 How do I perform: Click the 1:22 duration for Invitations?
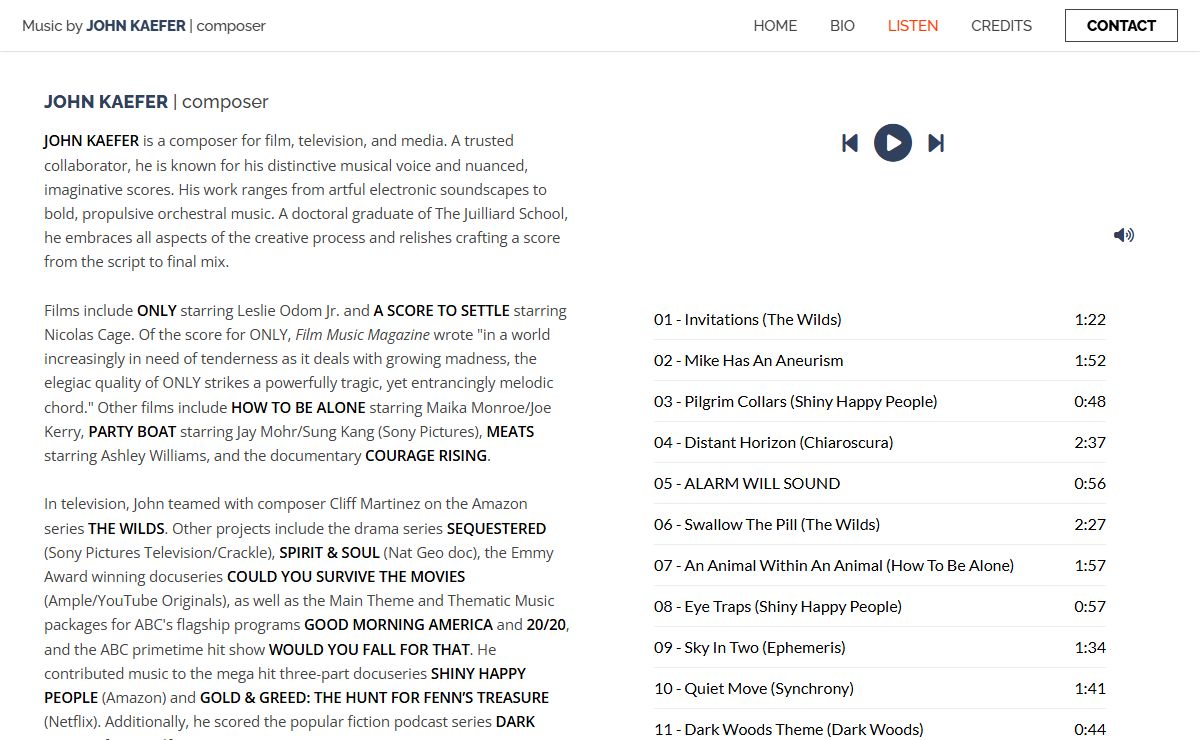(x=1090, y=320)
